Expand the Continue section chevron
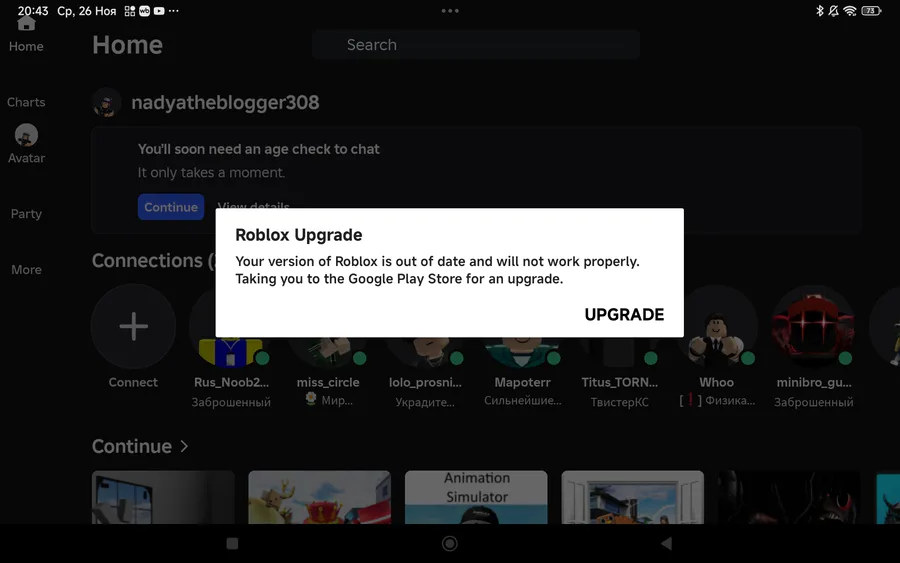 (x=184, y=446)
